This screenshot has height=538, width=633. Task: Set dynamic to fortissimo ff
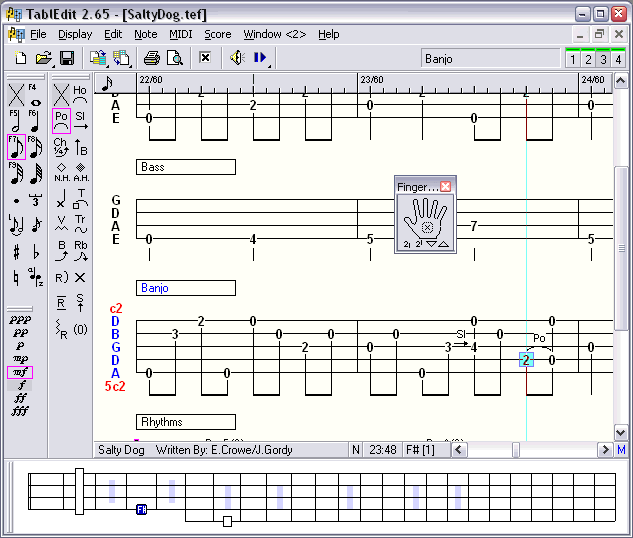click(x=20, y=398)
